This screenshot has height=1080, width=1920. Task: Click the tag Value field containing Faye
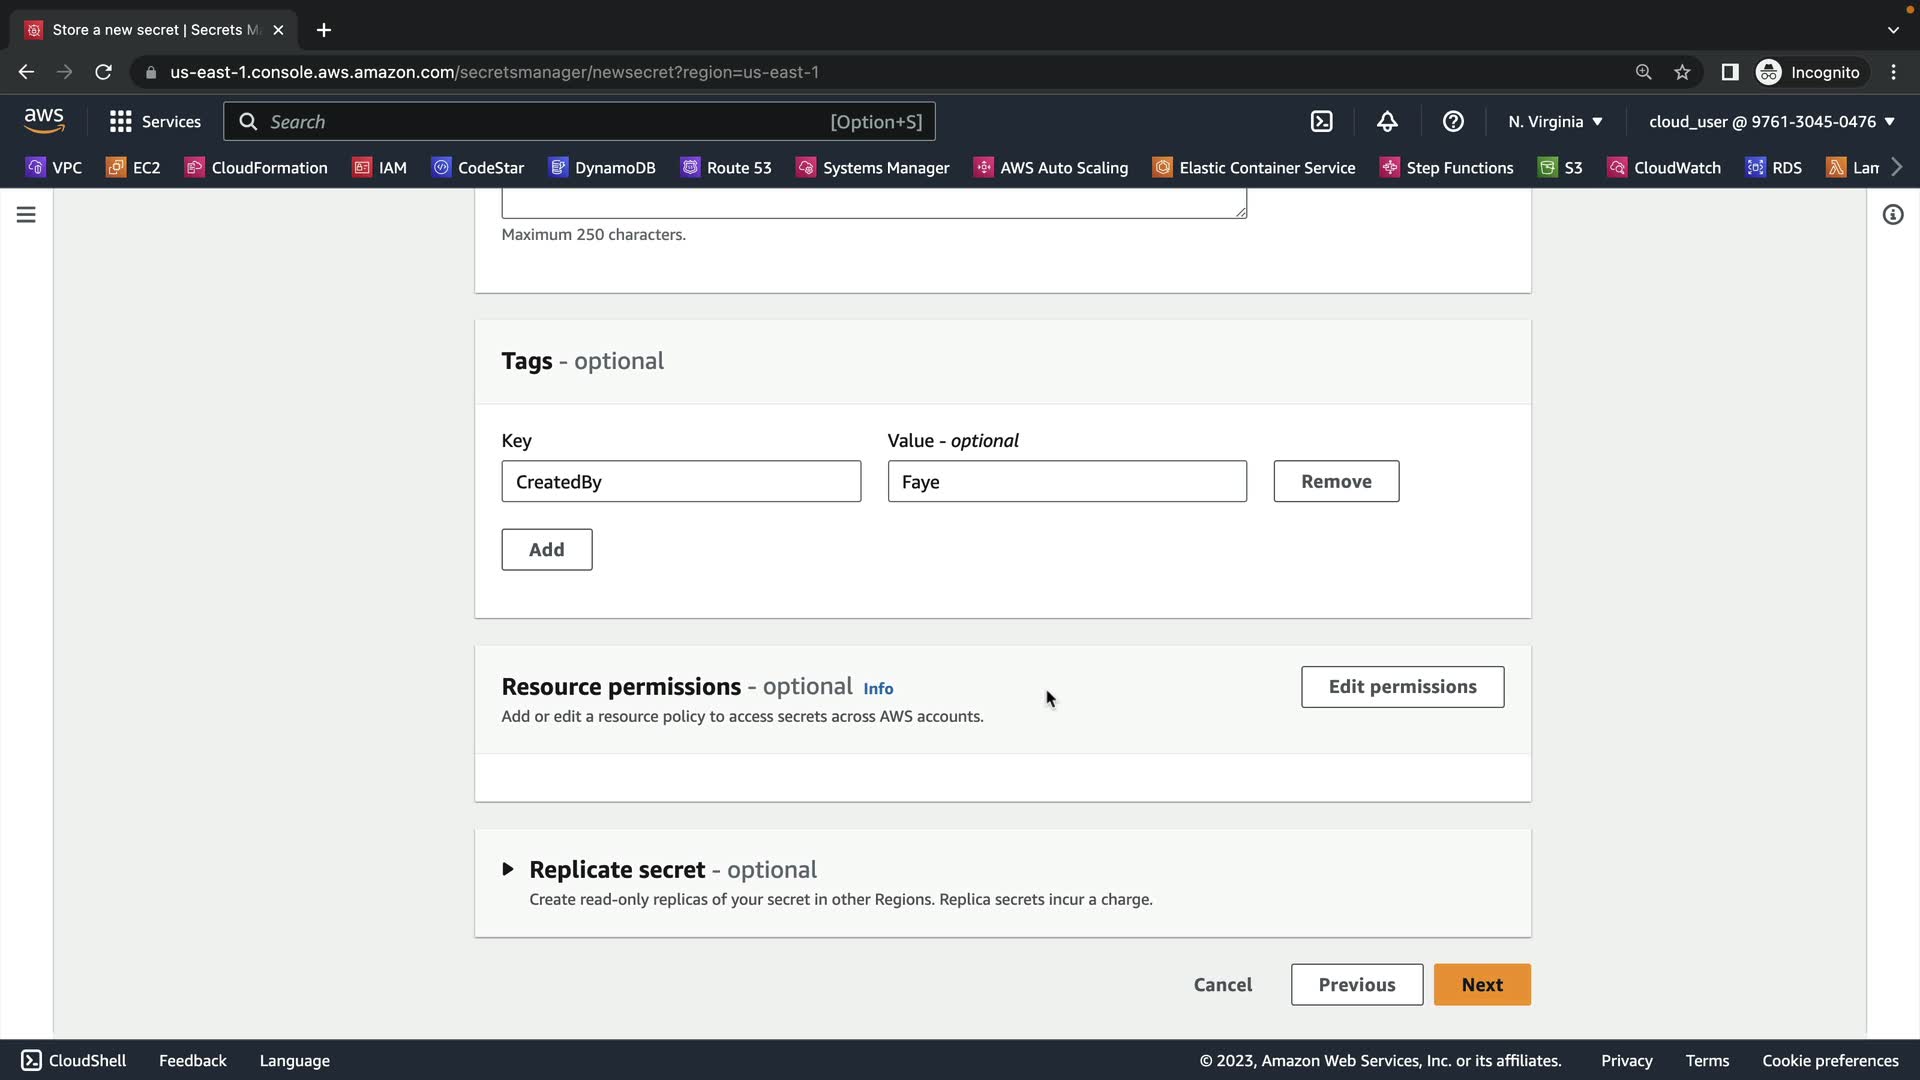[x=1066, y=482]
